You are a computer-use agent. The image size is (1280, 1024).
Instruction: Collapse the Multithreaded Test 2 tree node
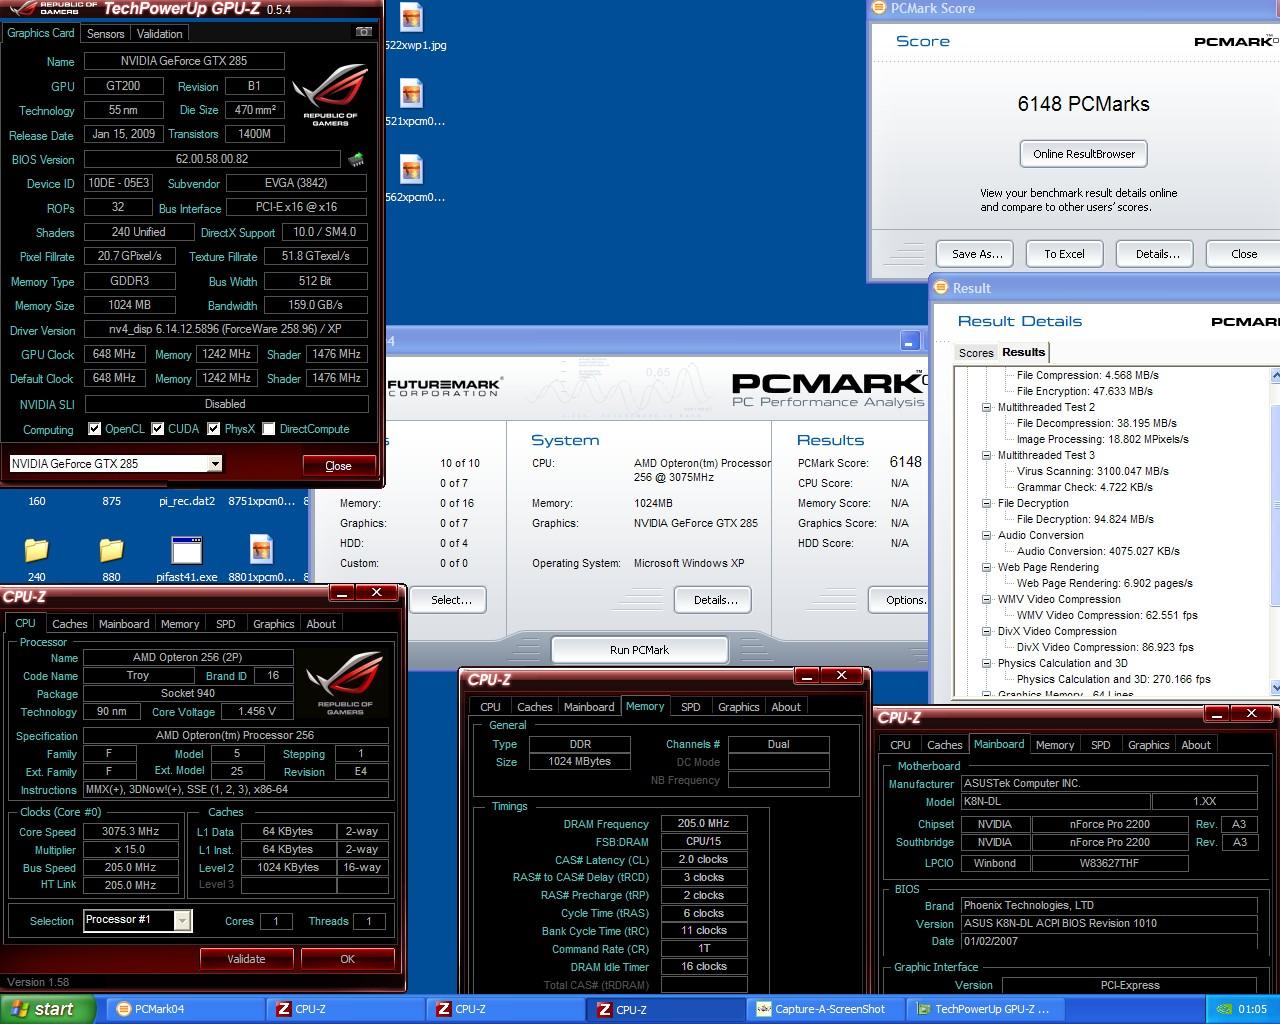(x=986, y=407)
